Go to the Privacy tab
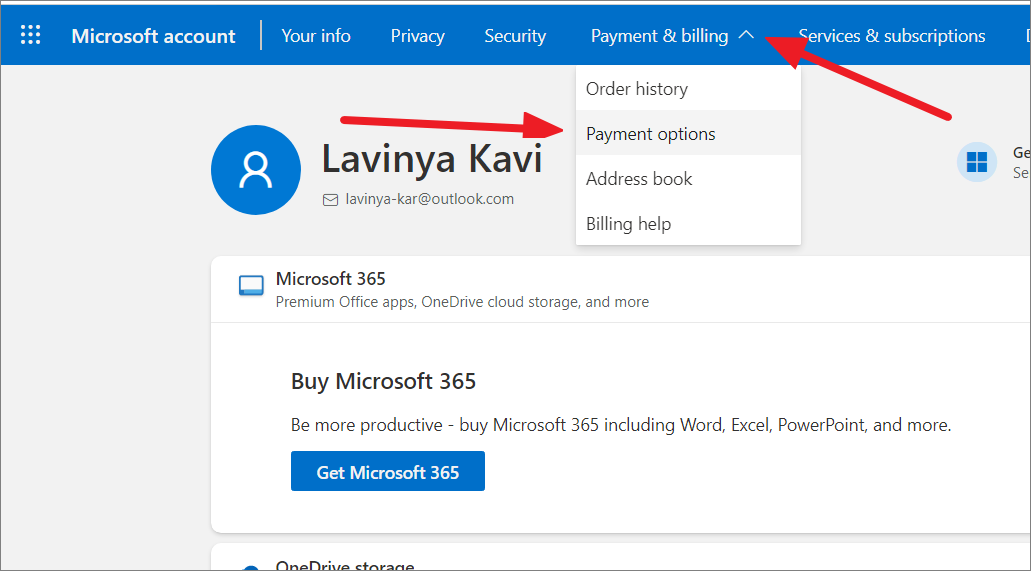 coord(418,36)
